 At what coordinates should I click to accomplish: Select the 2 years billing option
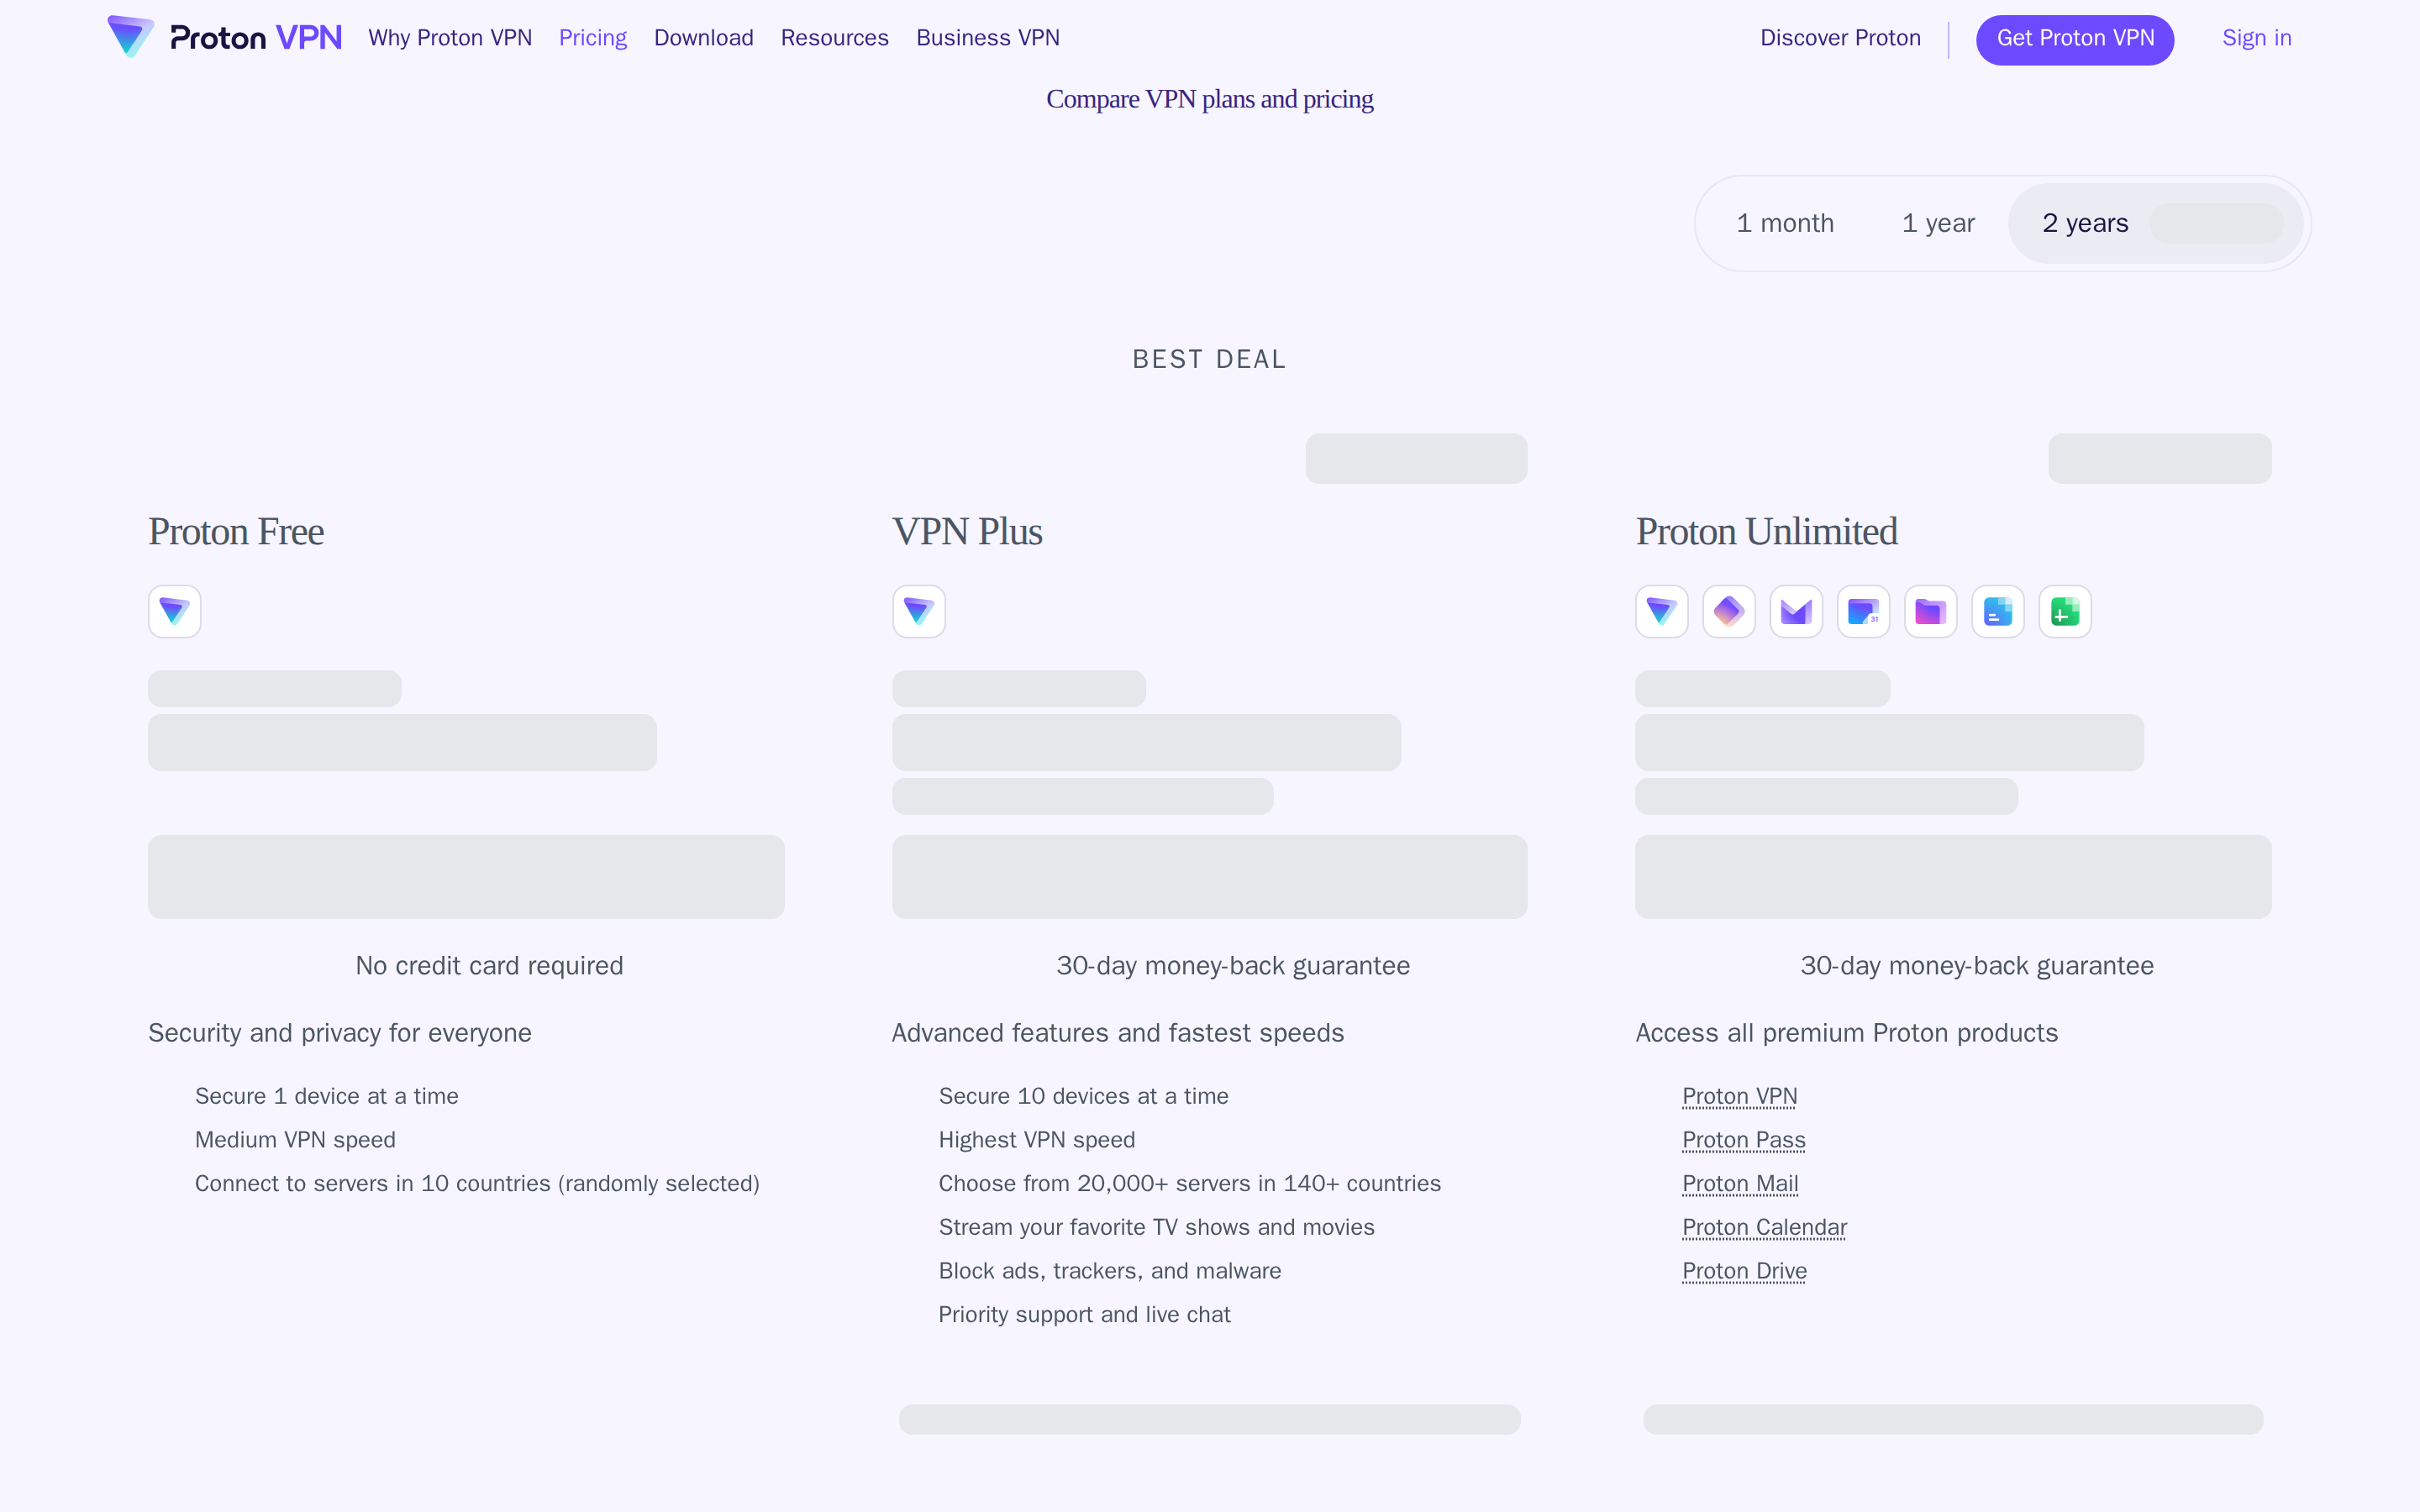pyautogui.click(x=2156, y=223)
